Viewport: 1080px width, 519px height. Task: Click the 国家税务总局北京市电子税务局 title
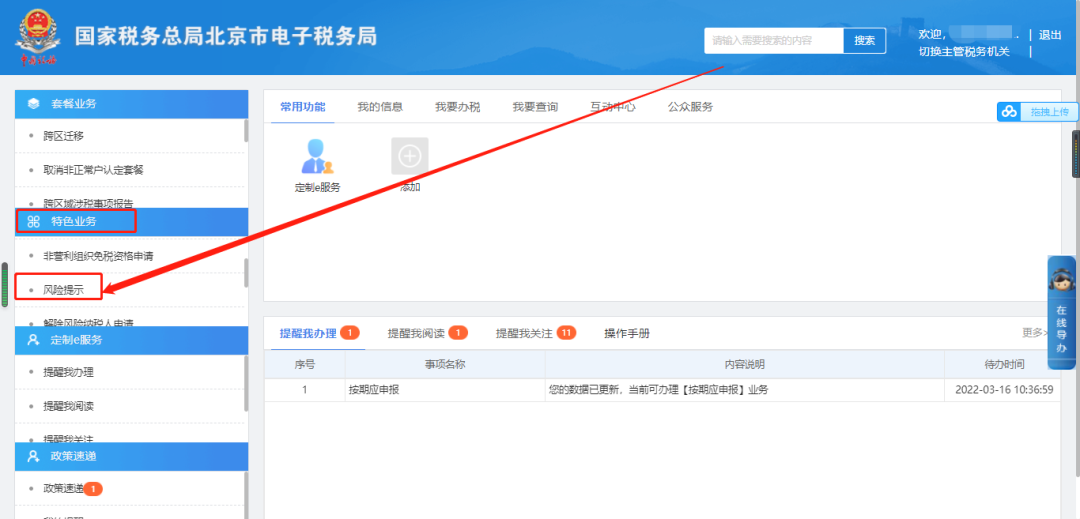tap(227, 36)
